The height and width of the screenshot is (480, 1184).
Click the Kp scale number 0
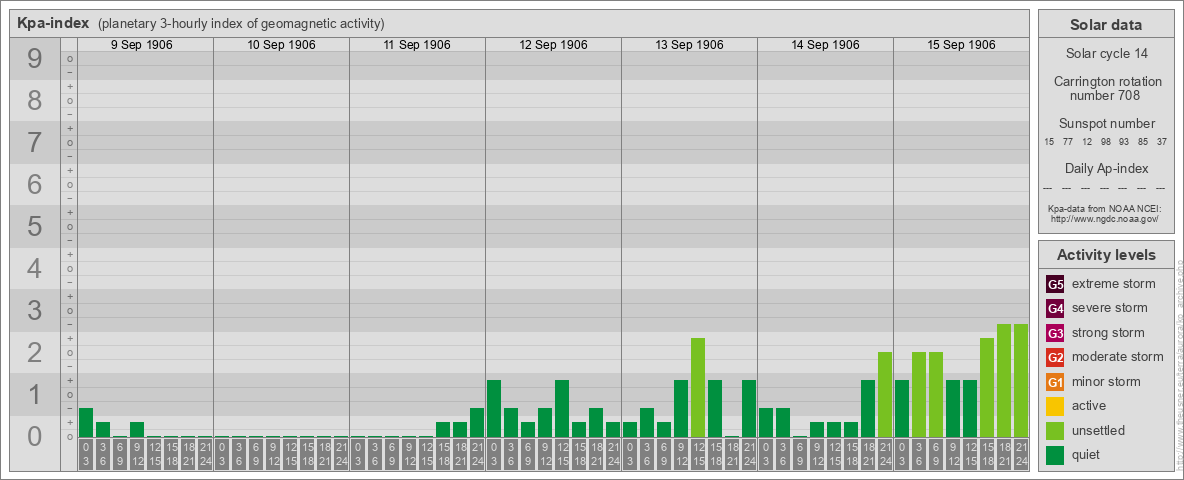pos(35,435)
